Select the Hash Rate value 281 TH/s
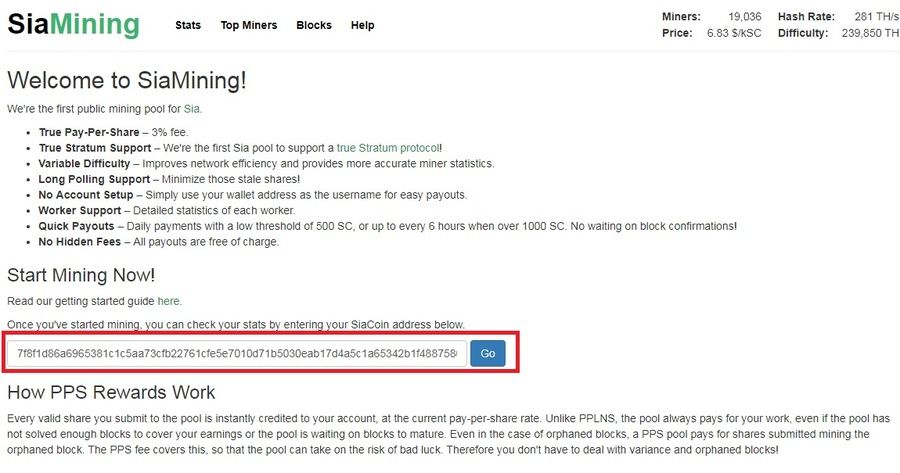This screenshot has width=900, height=473. tap(876, 17)
